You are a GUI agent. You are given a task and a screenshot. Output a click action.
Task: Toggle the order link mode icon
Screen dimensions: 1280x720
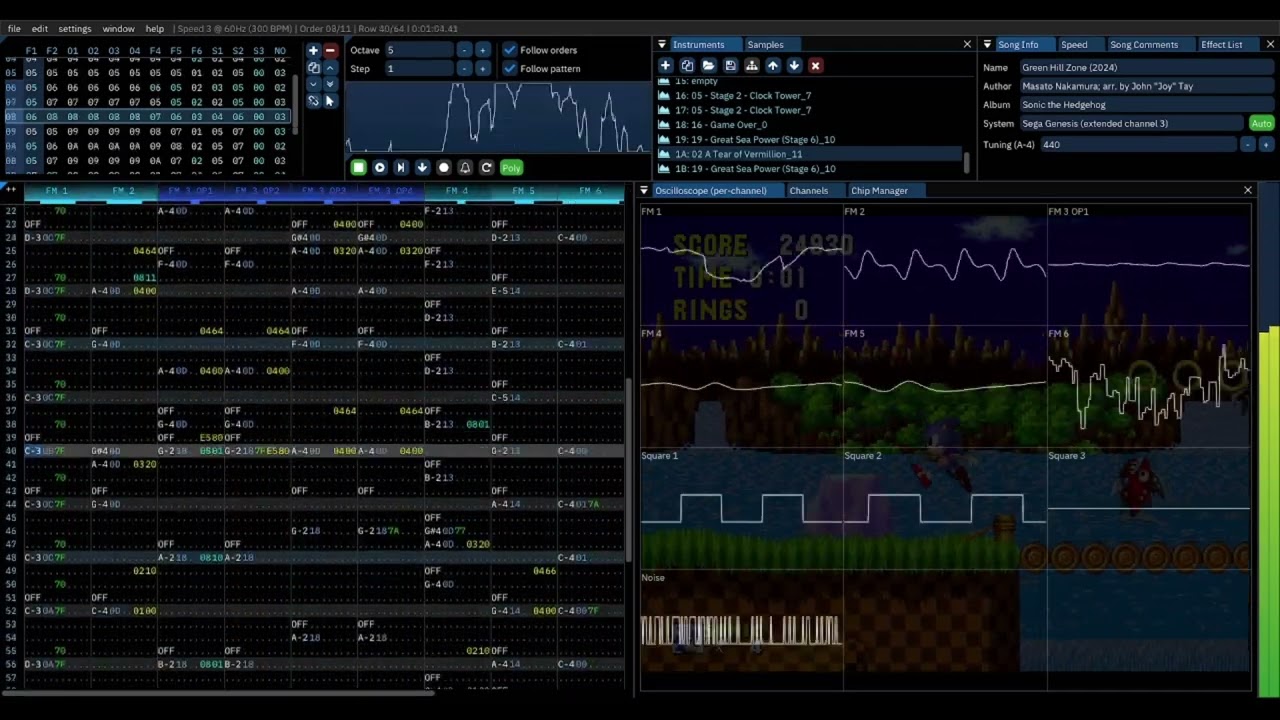[313, 101]
